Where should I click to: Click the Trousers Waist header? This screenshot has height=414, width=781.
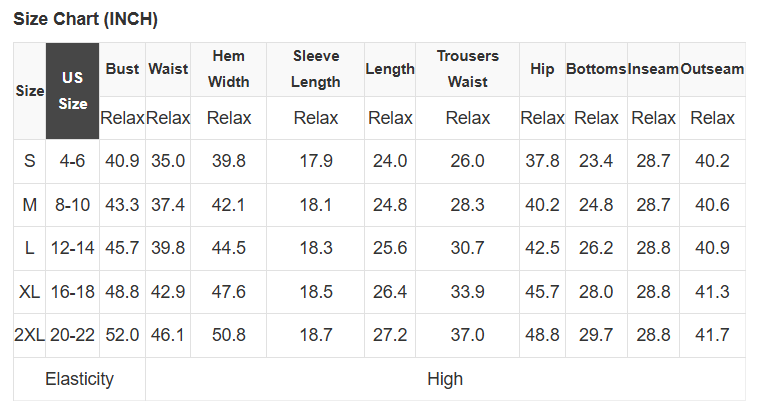tap(467, 69)
